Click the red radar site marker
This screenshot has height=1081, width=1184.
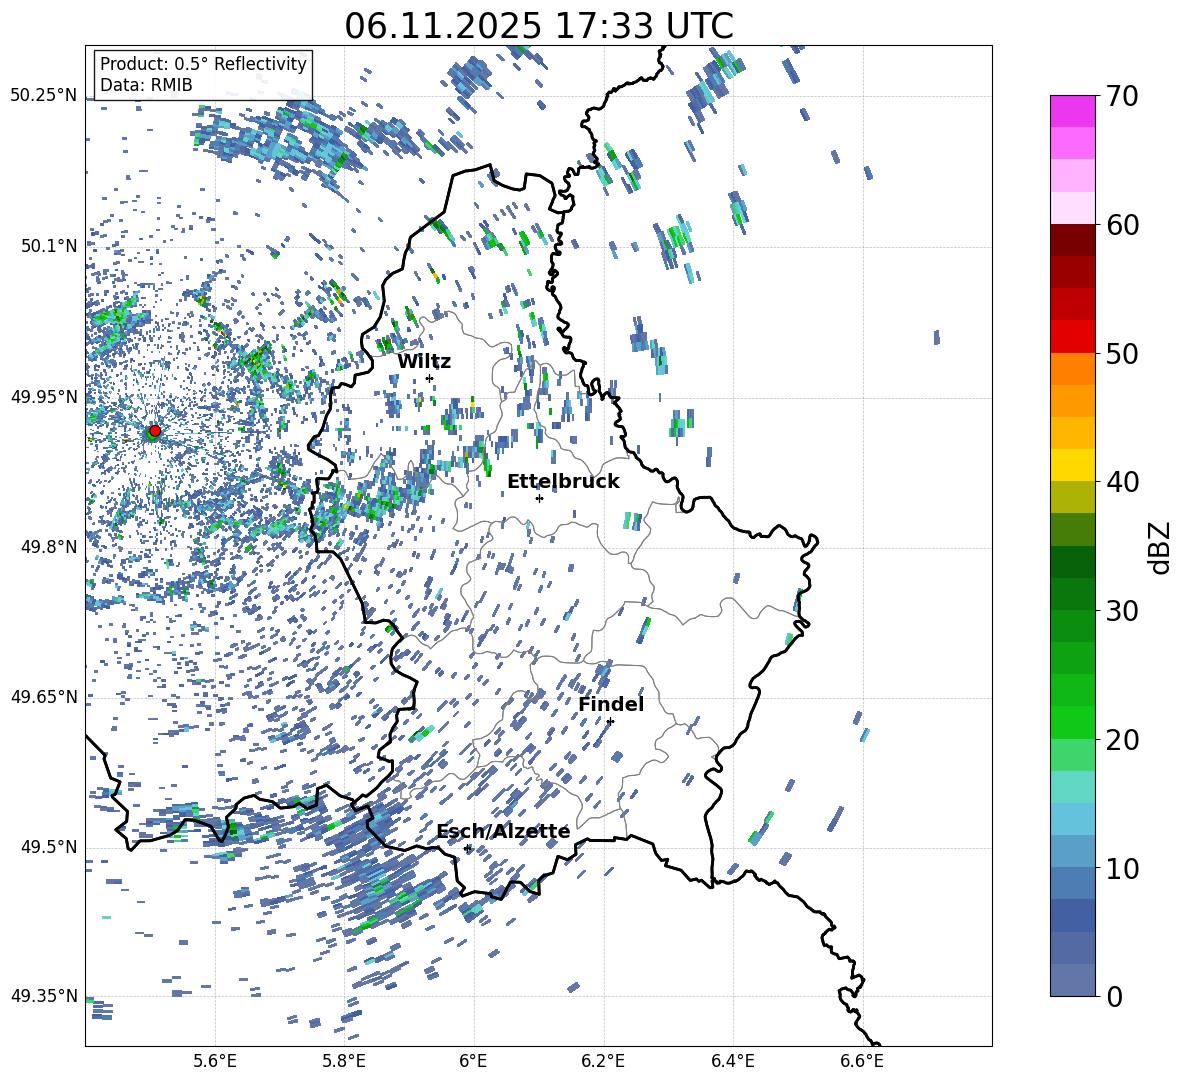pyautogui.click(x=154, y=431)
